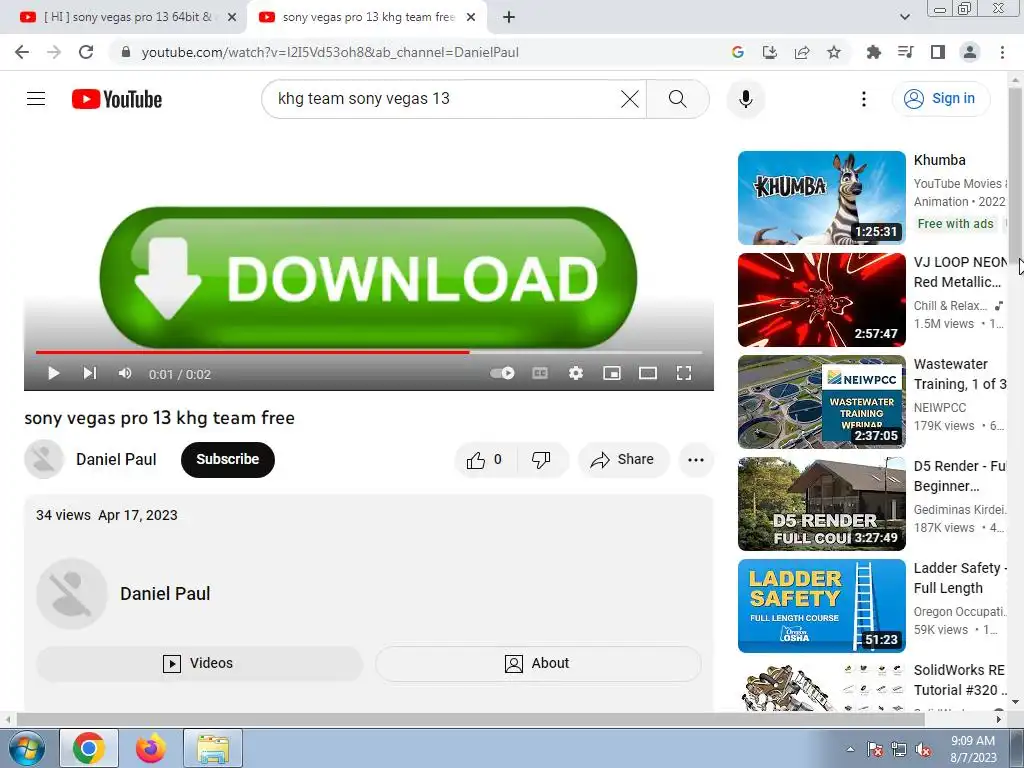Click the muted volume tray icon

tap(923, 749)
